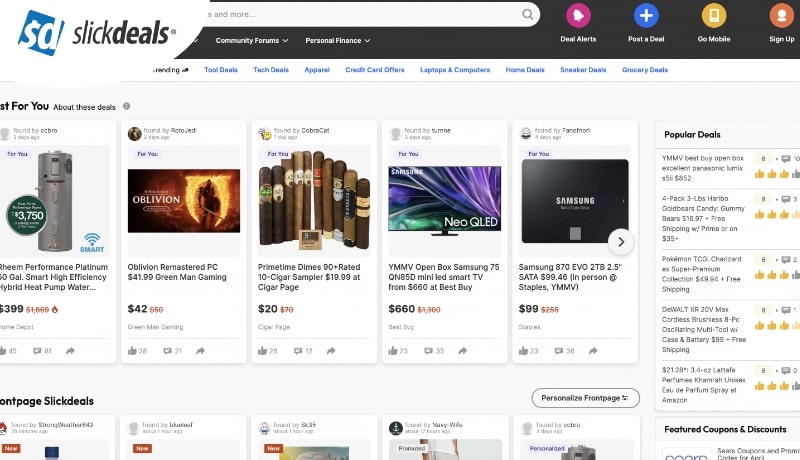Open the Oblivion game artwork thumbnail
Screen dimensions: 800x460
[x=184, y=200]
